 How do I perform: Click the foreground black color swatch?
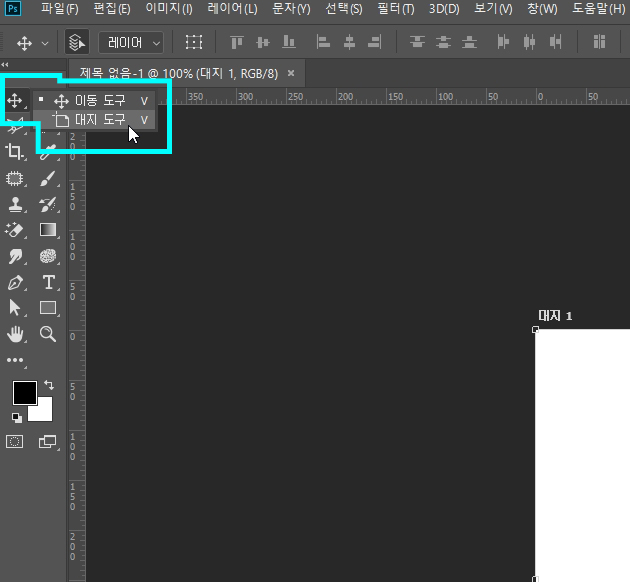[25, 392]
